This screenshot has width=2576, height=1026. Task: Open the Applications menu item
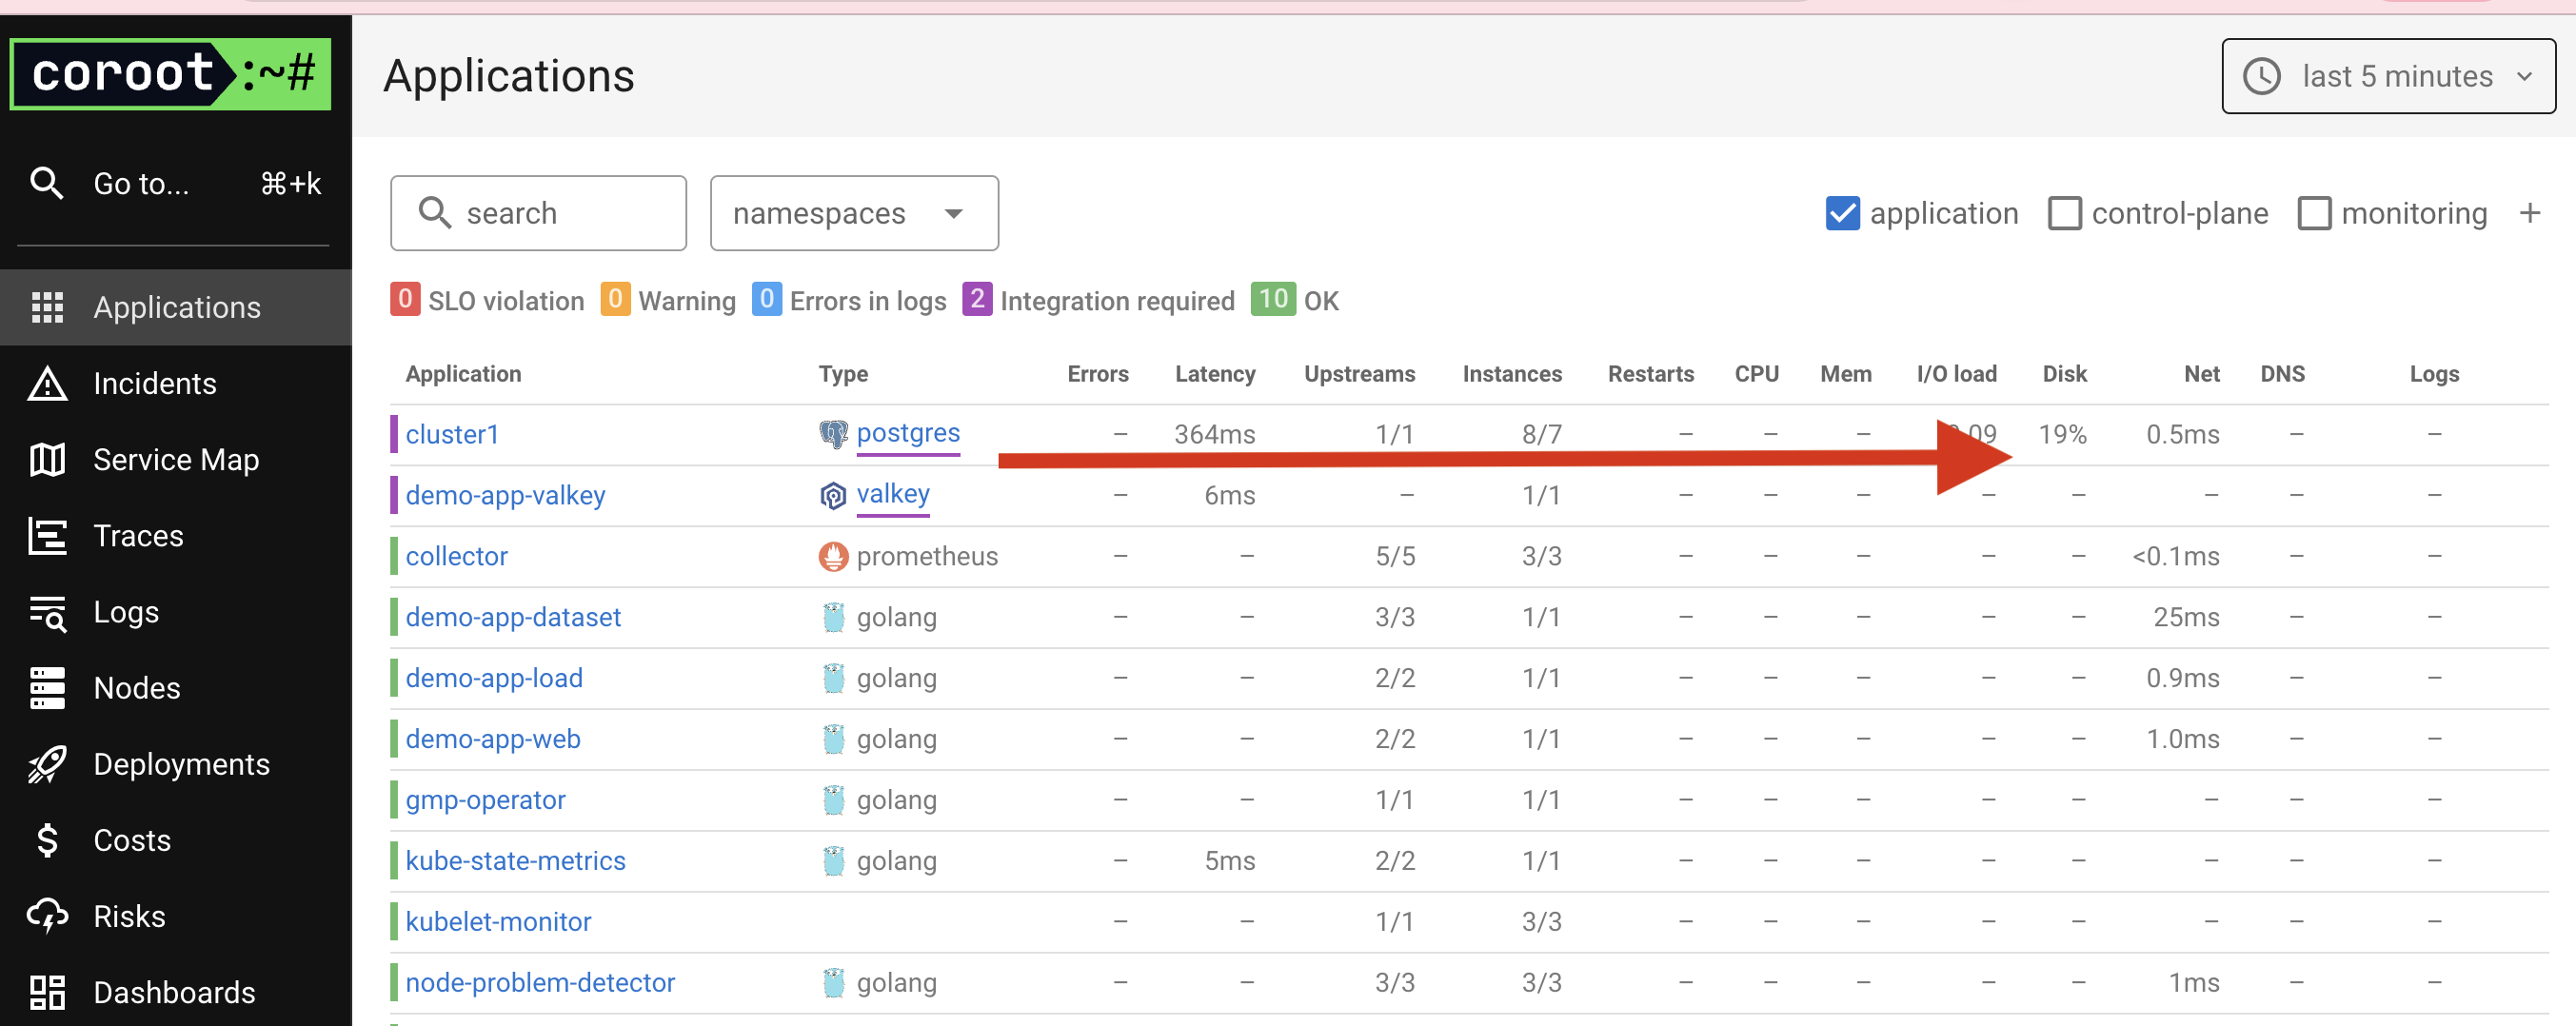(176, 307)
